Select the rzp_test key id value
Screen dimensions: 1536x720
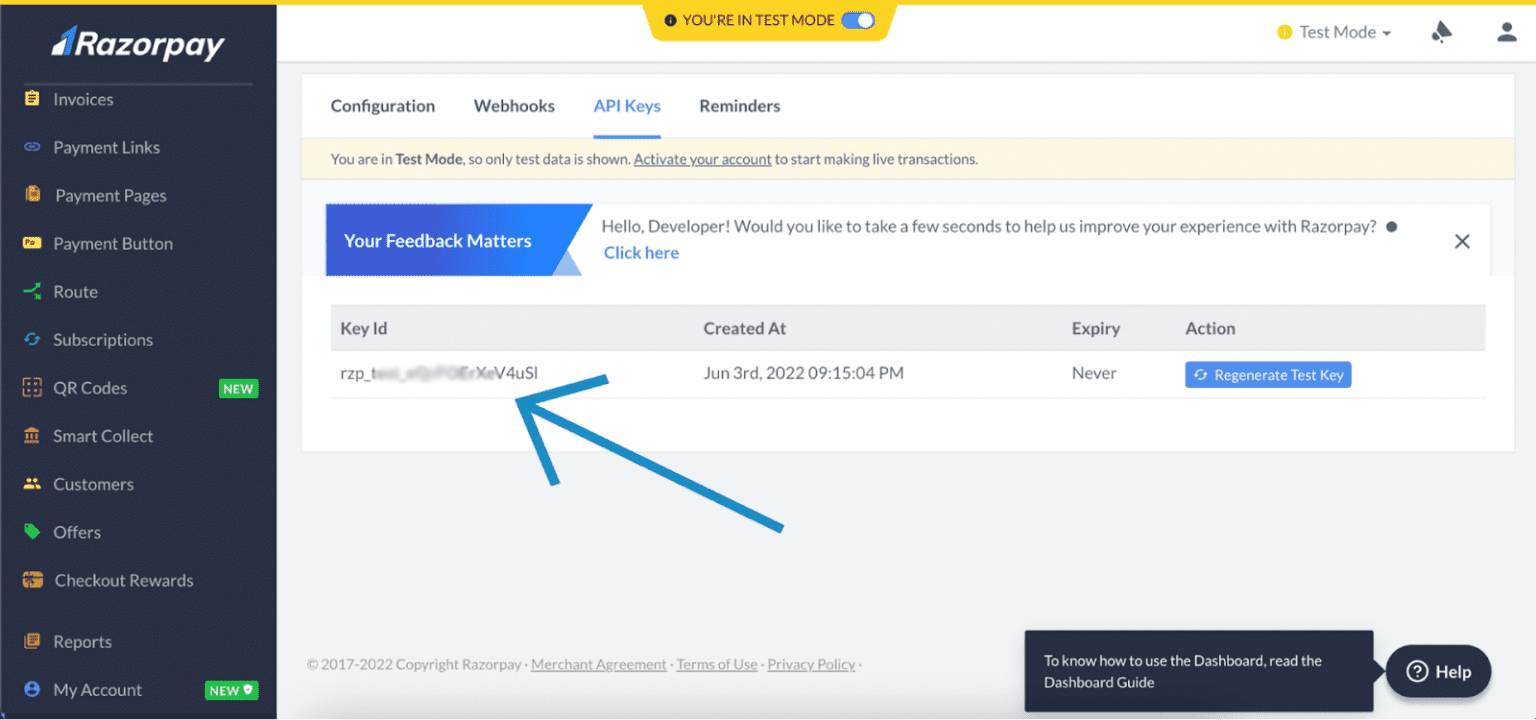pyautogui.click(x=439, y=373)
